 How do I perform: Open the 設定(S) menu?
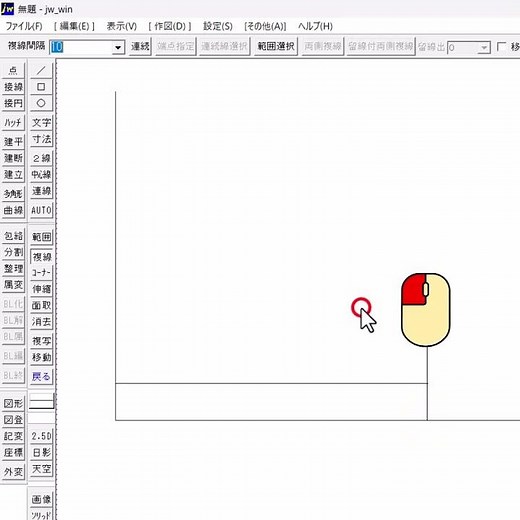coord(218,26)
